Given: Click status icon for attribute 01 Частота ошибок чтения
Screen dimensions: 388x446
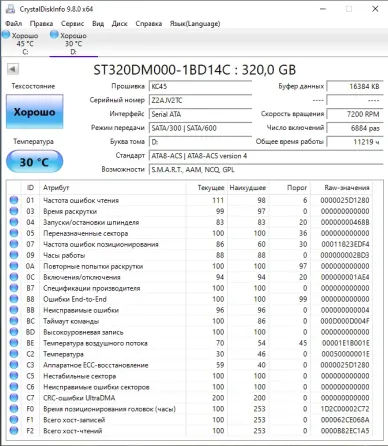Looking at the screenshot, I should (14, 200).
